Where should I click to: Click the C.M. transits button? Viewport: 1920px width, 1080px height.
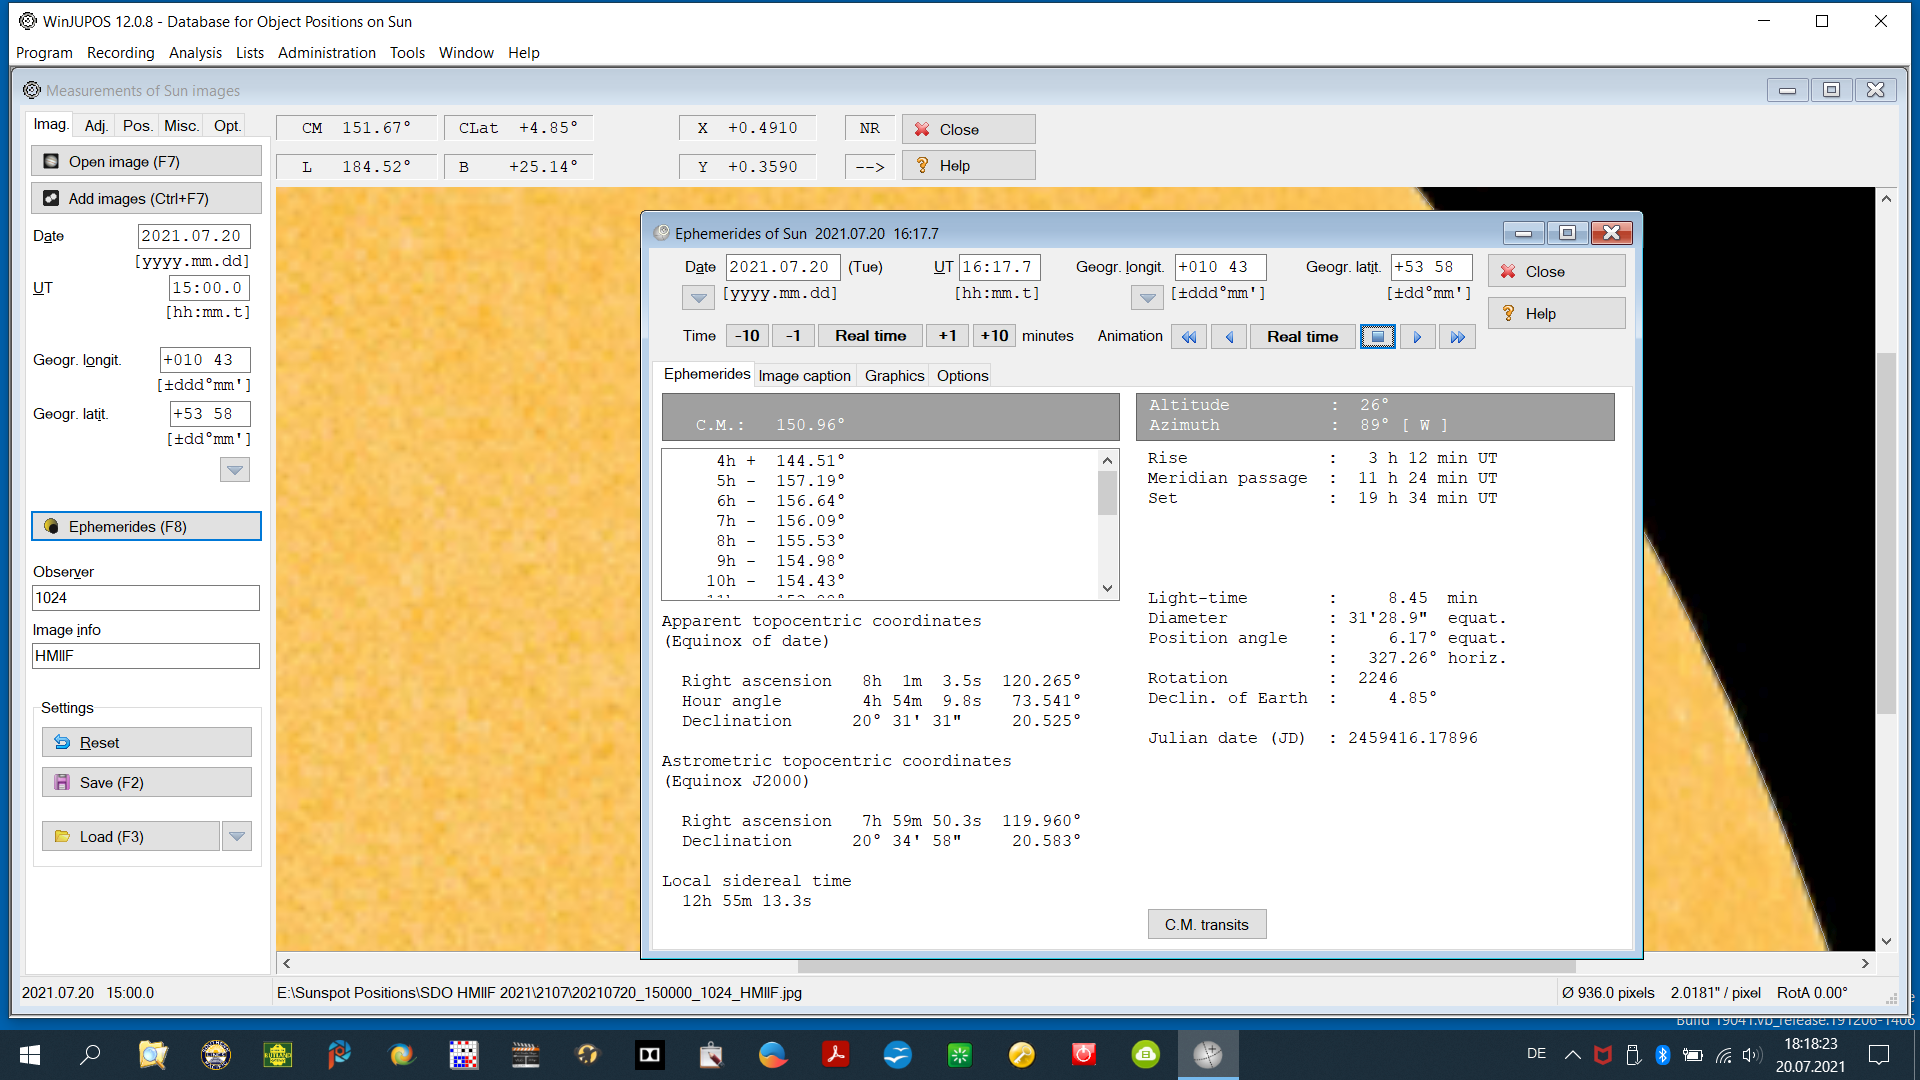pos(1206,923)
